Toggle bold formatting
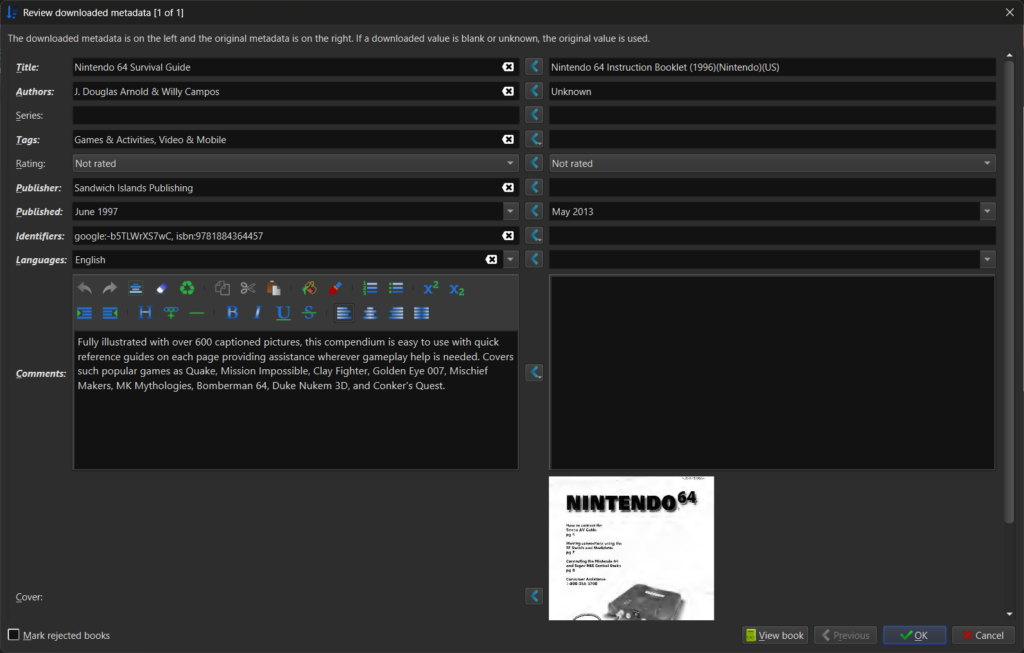 (x=232, y=313)
